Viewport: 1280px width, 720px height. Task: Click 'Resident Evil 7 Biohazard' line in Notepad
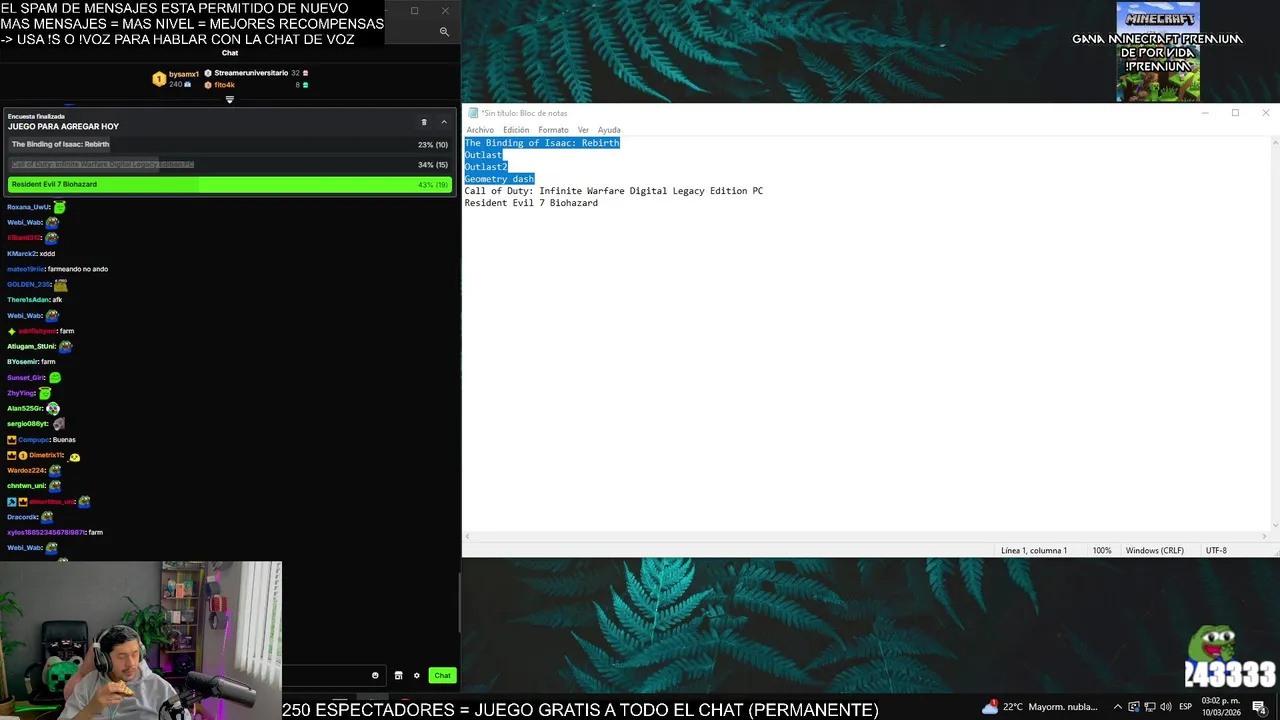pyautogui.click(x=531, y=203)
